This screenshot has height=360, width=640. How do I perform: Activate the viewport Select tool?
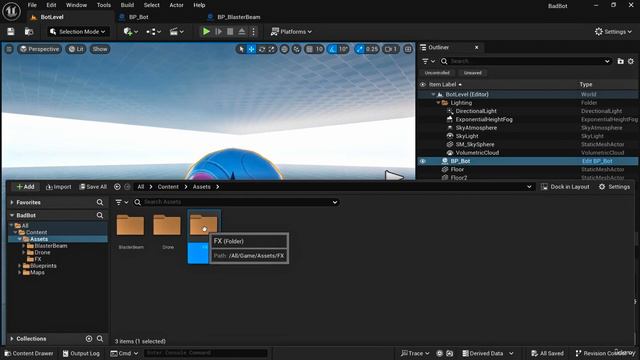point(241,49)
